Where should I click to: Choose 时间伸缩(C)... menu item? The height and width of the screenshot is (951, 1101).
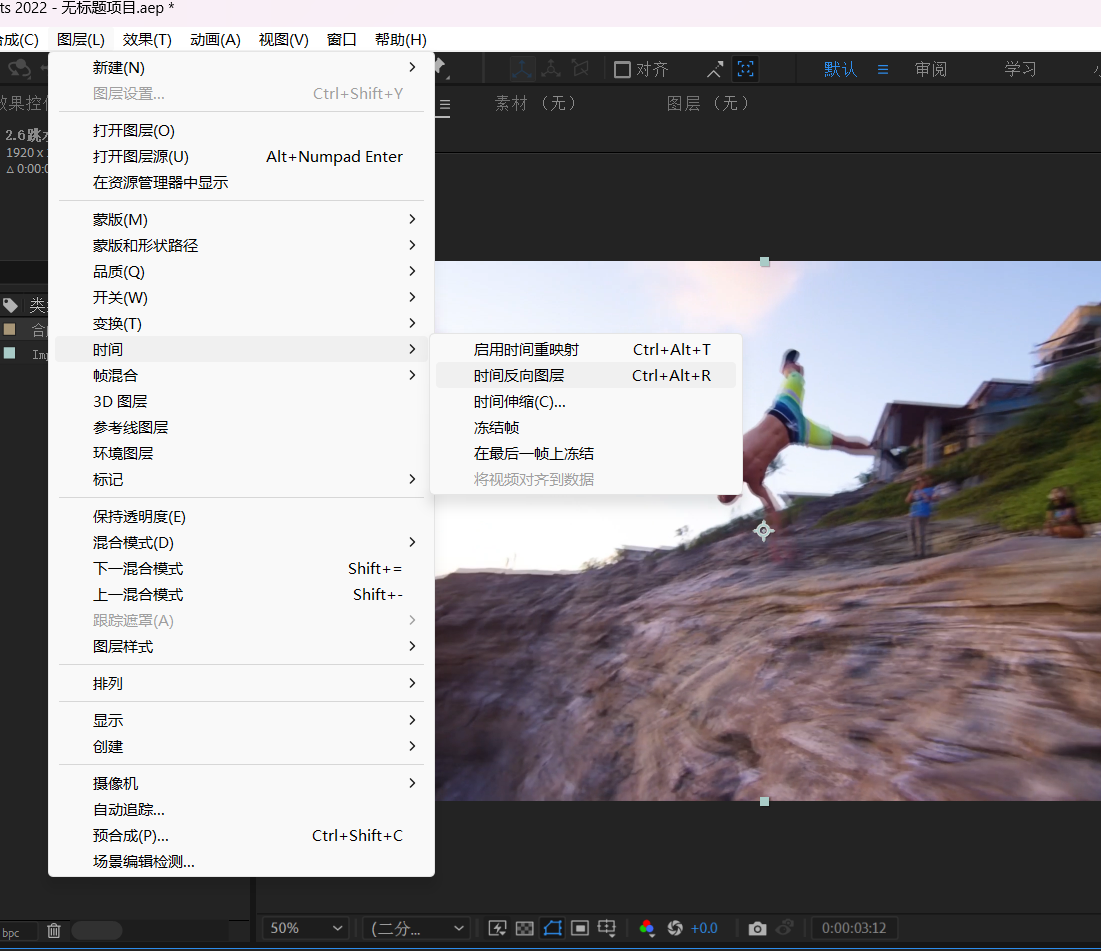(x=586, y=401)
